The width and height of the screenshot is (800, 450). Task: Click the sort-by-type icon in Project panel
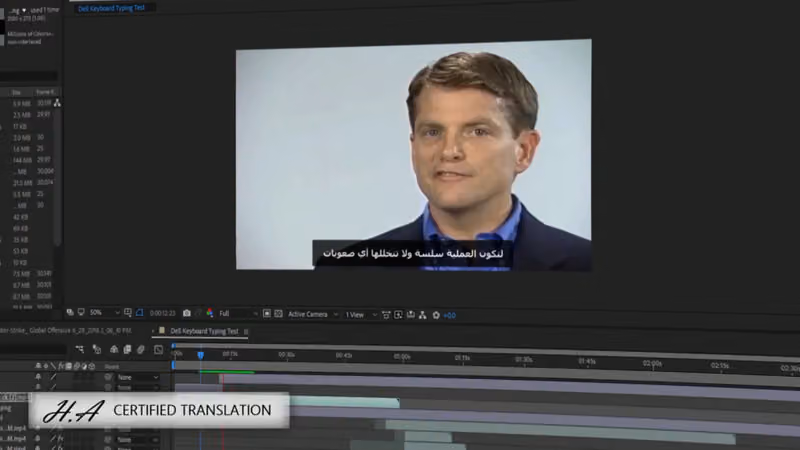pos(57,103)
